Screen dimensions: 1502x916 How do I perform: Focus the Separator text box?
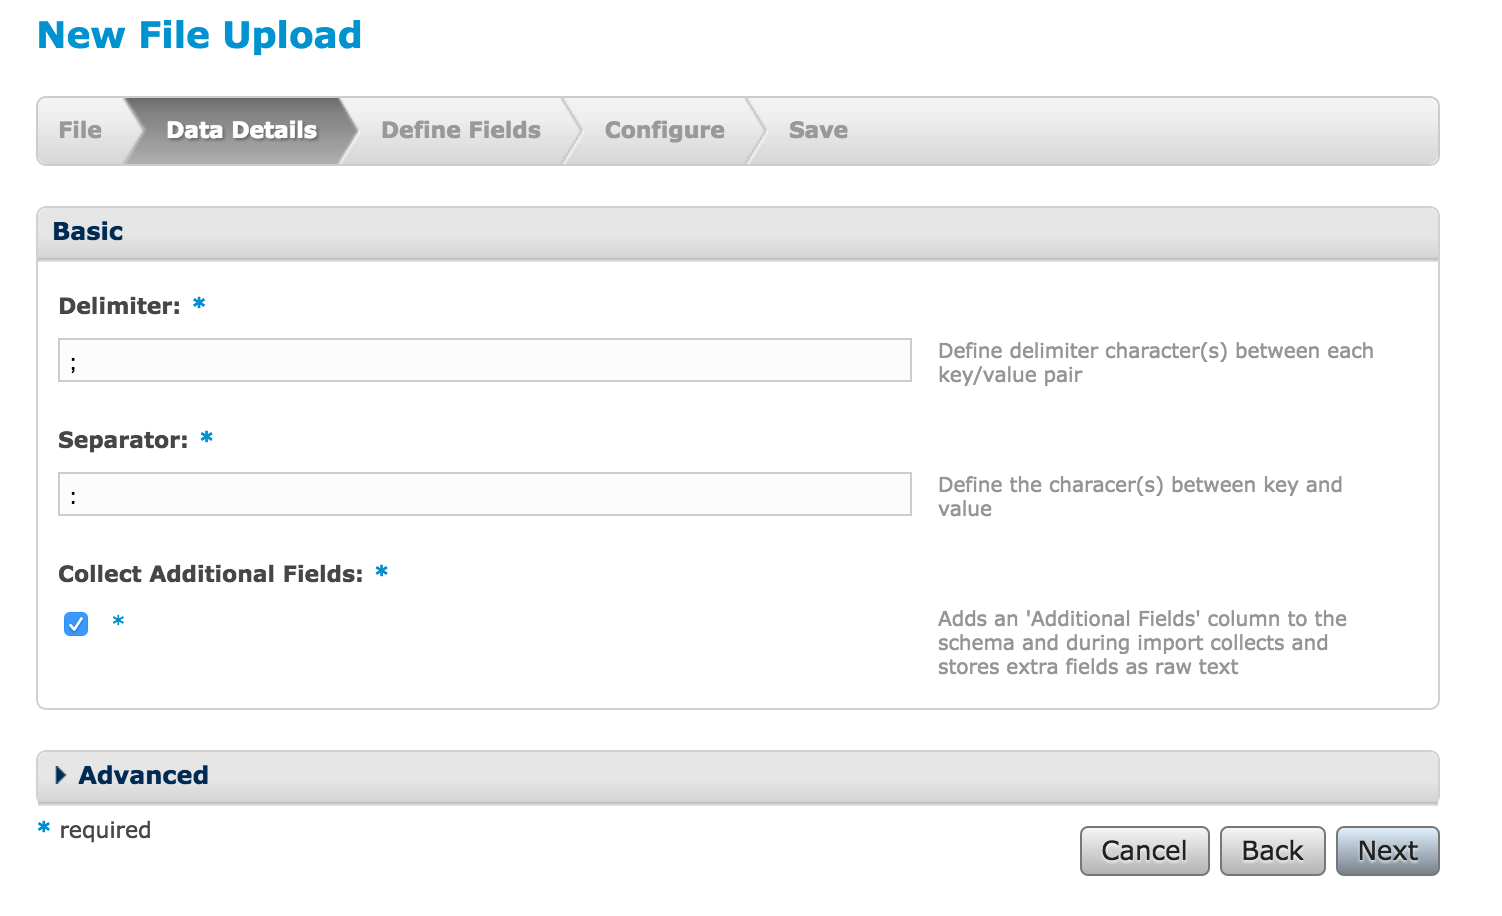coord(485,494)
